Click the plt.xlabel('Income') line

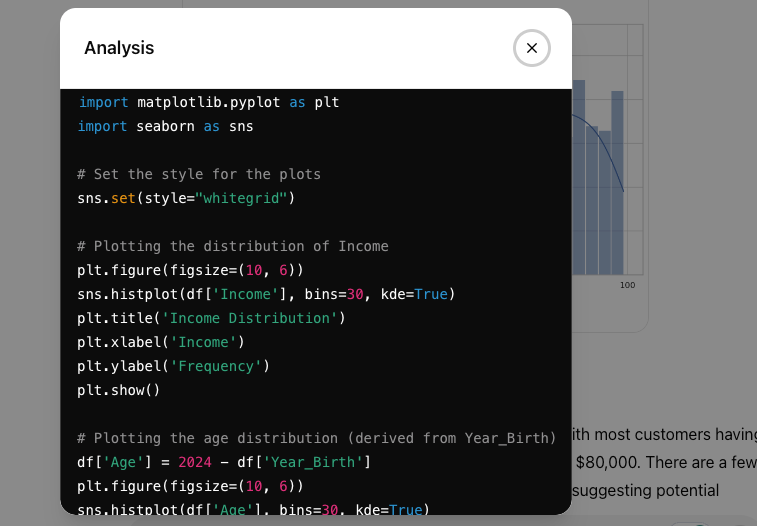pos(161,342)
